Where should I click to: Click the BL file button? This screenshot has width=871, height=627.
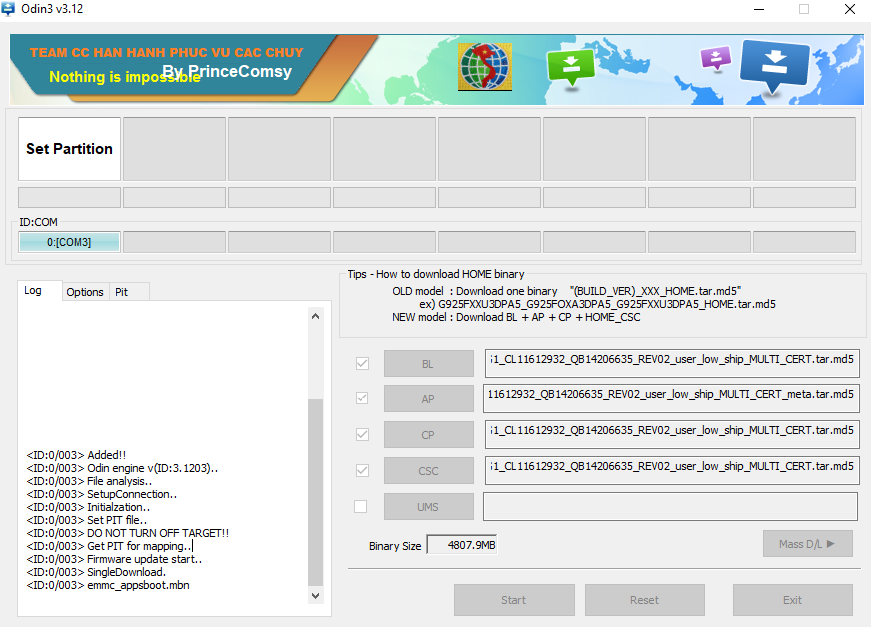(x=428, y=364)
